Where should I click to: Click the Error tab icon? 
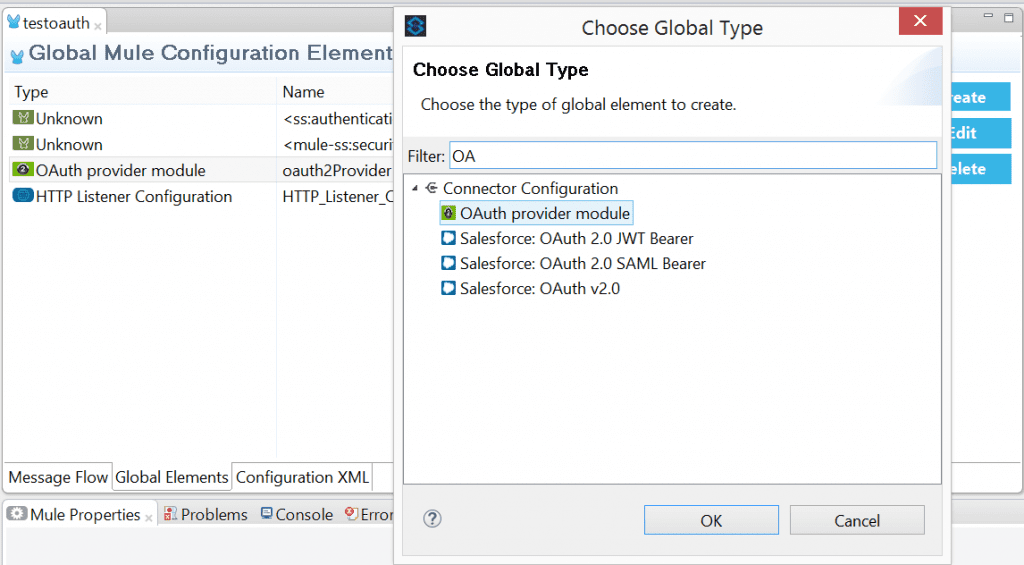pyautogui.click(x=351, y=514)
